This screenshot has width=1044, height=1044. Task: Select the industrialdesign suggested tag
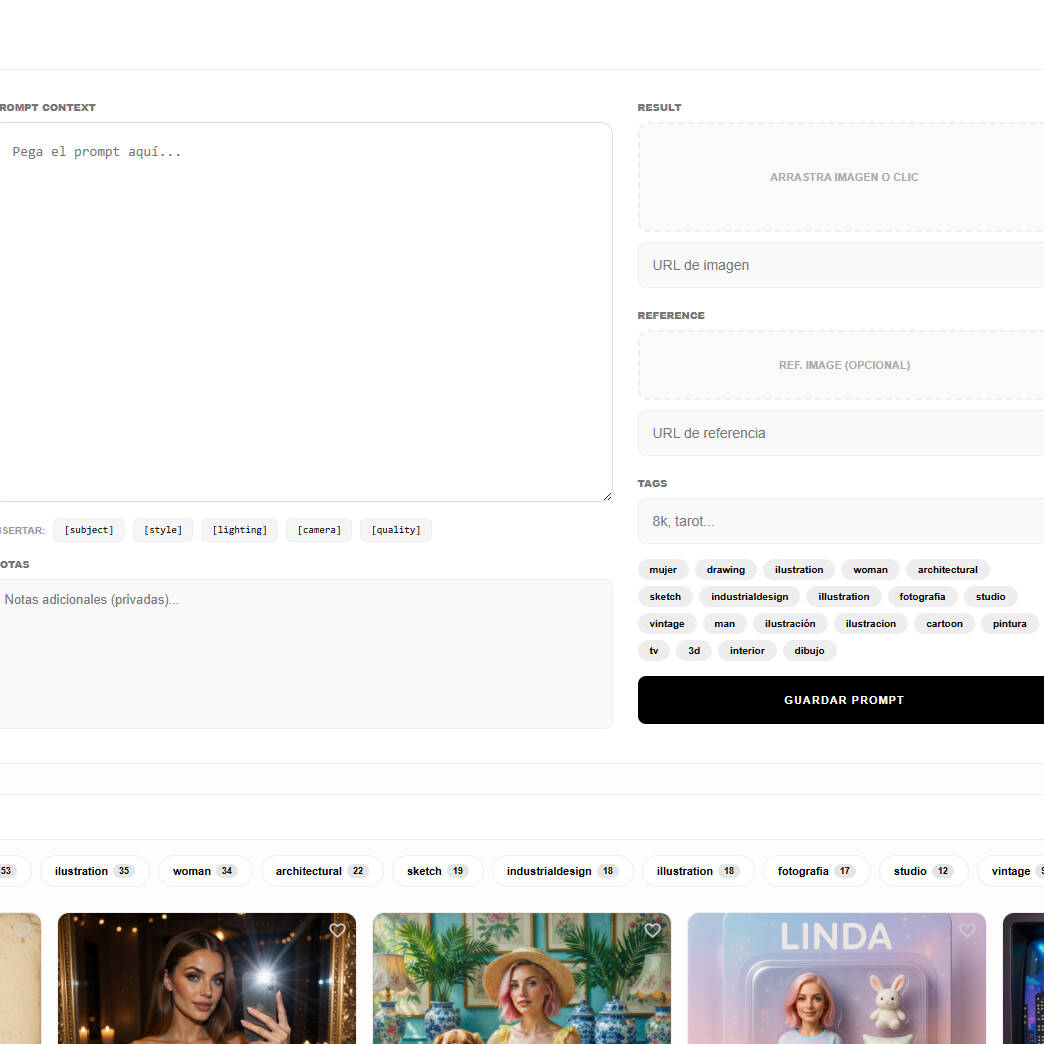(x=749, y=597)
